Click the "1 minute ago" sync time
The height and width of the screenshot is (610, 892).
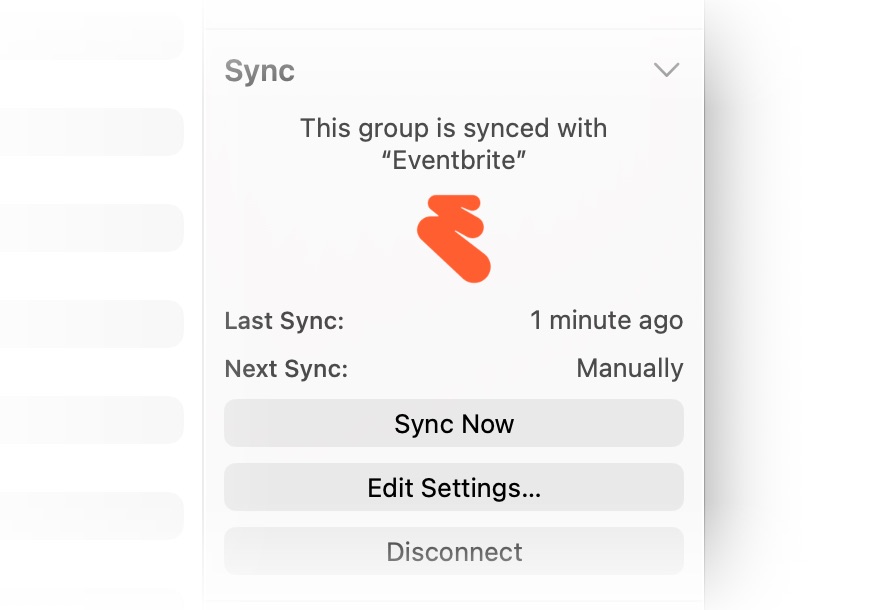tap(606, 321)
